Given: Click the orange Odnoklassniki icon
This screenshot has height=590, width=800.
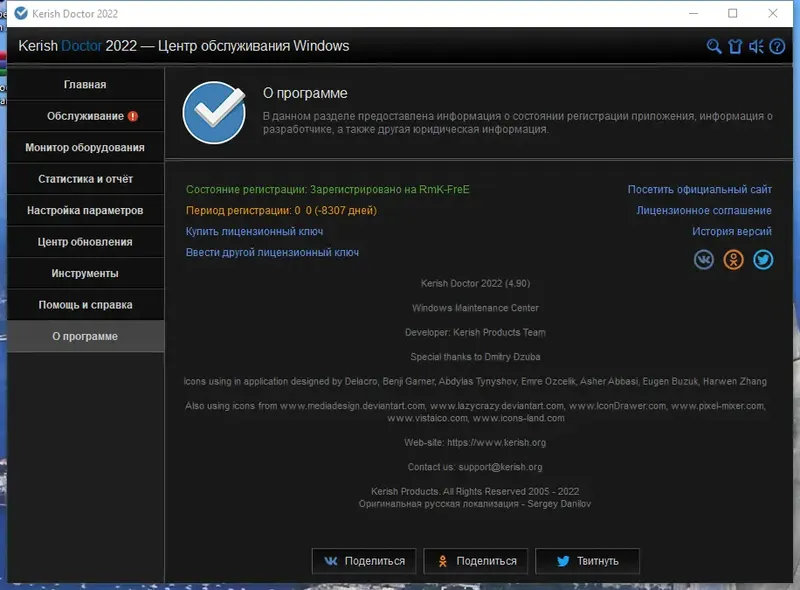Looking at the screenshot, I should (x=733, y=259).
